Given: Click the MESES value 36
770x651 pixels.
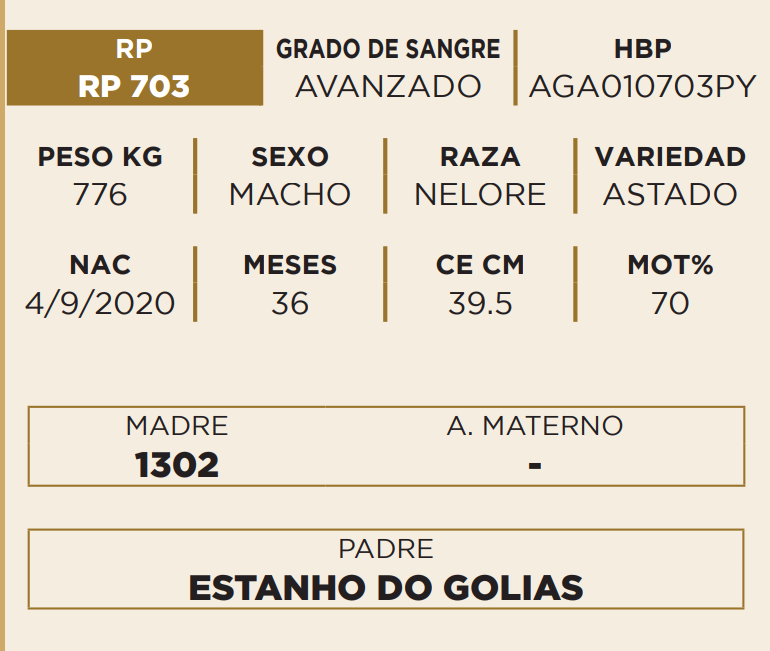Looking at the screenshot, I should point(290,302).
